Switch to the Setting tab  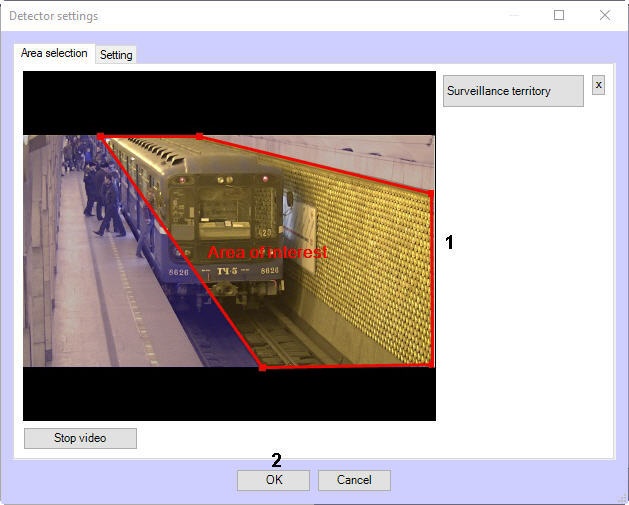pyautogui.click(x=116, y=55)
